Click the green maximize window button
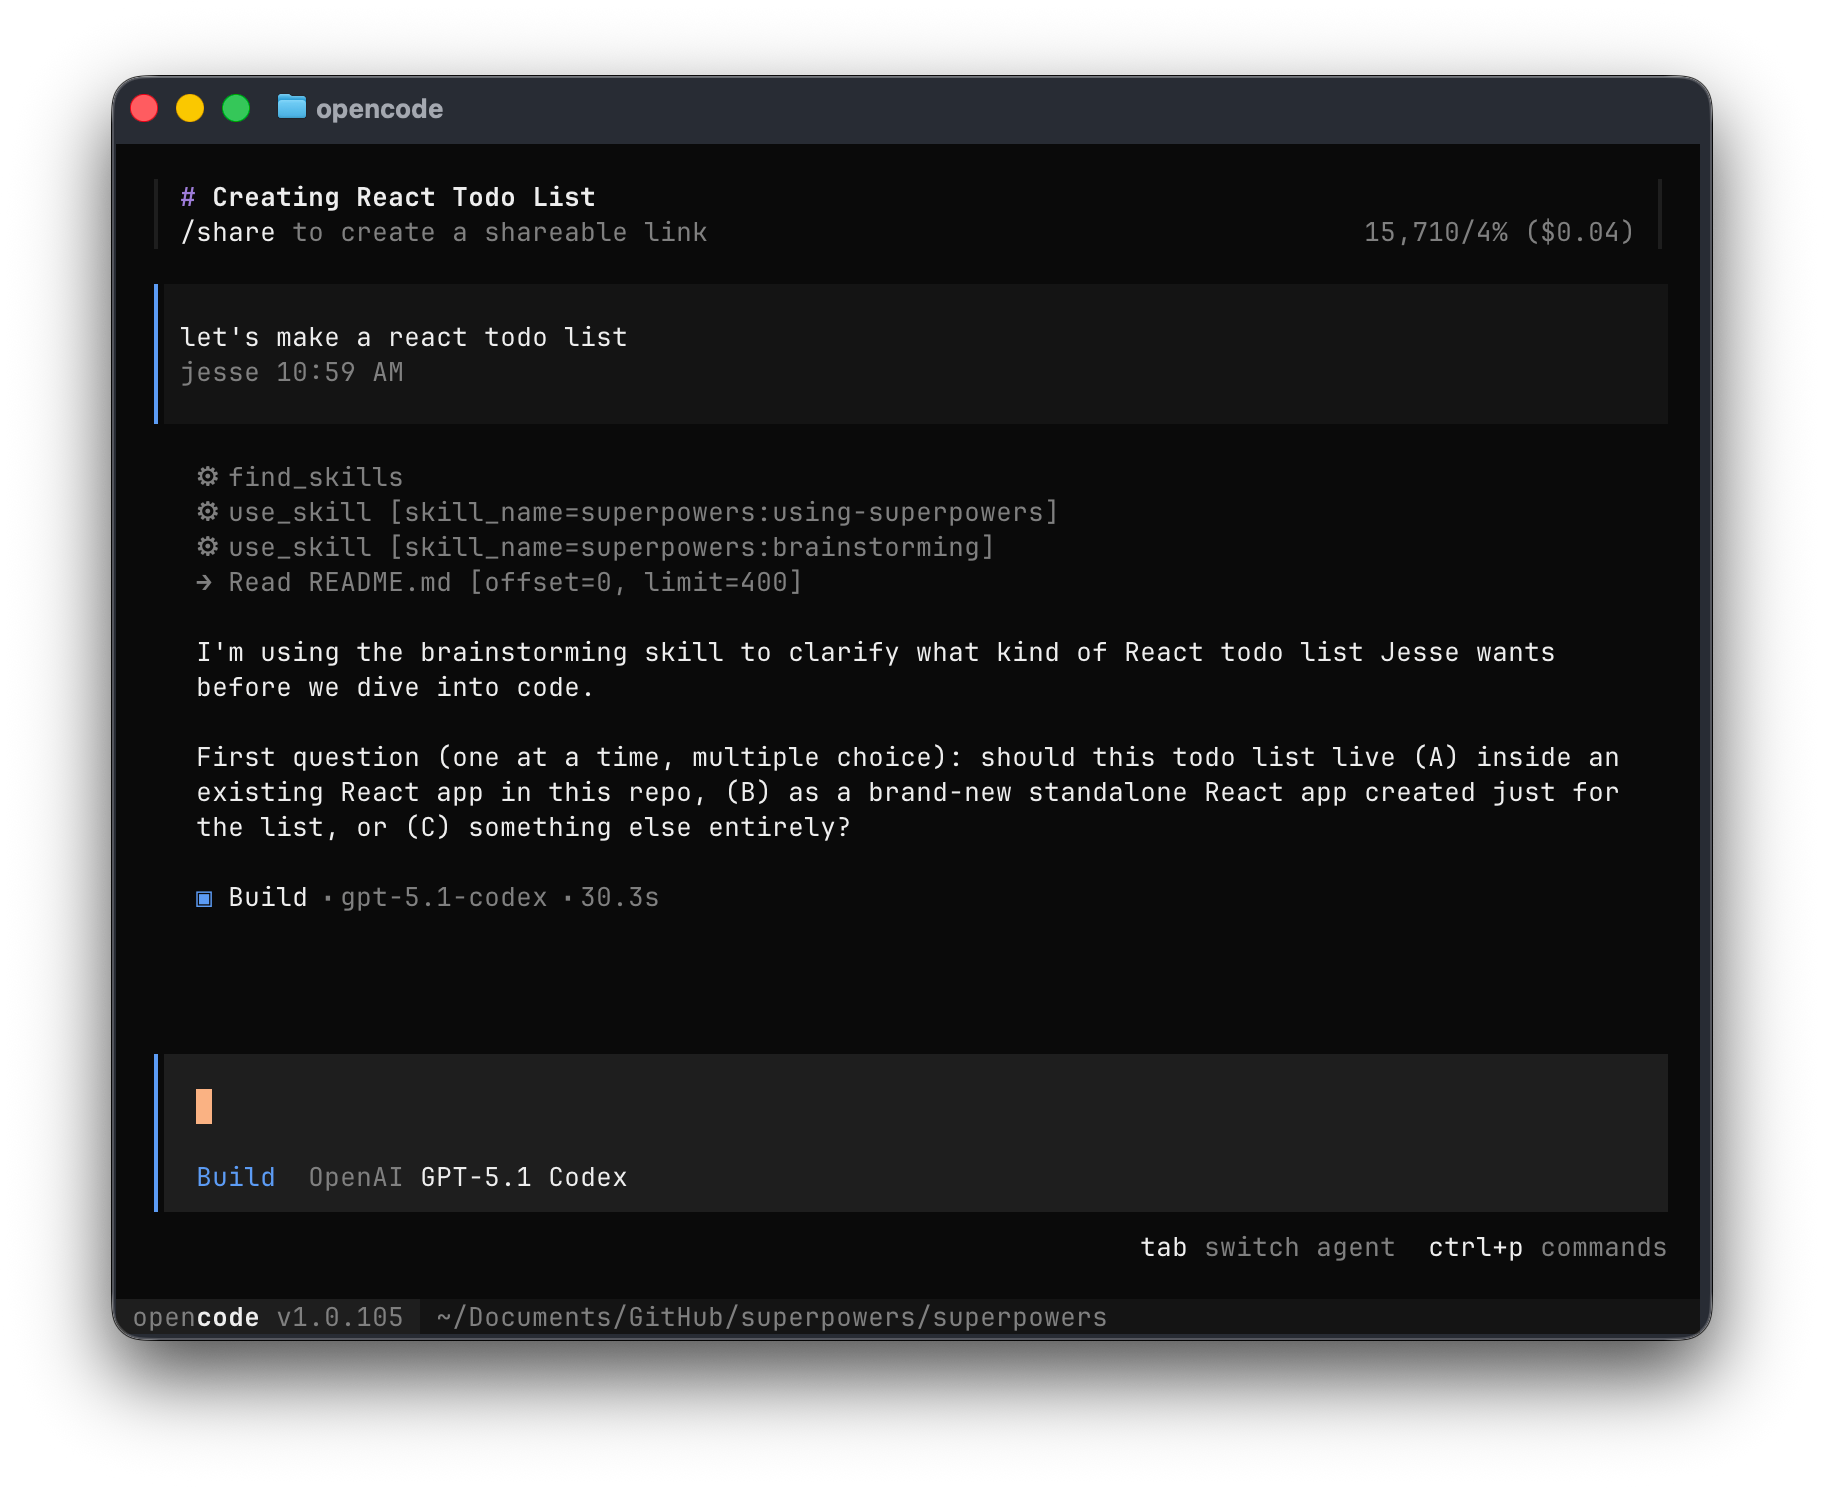Screen dimensions: 1824x1488 [x=236, y=108]
